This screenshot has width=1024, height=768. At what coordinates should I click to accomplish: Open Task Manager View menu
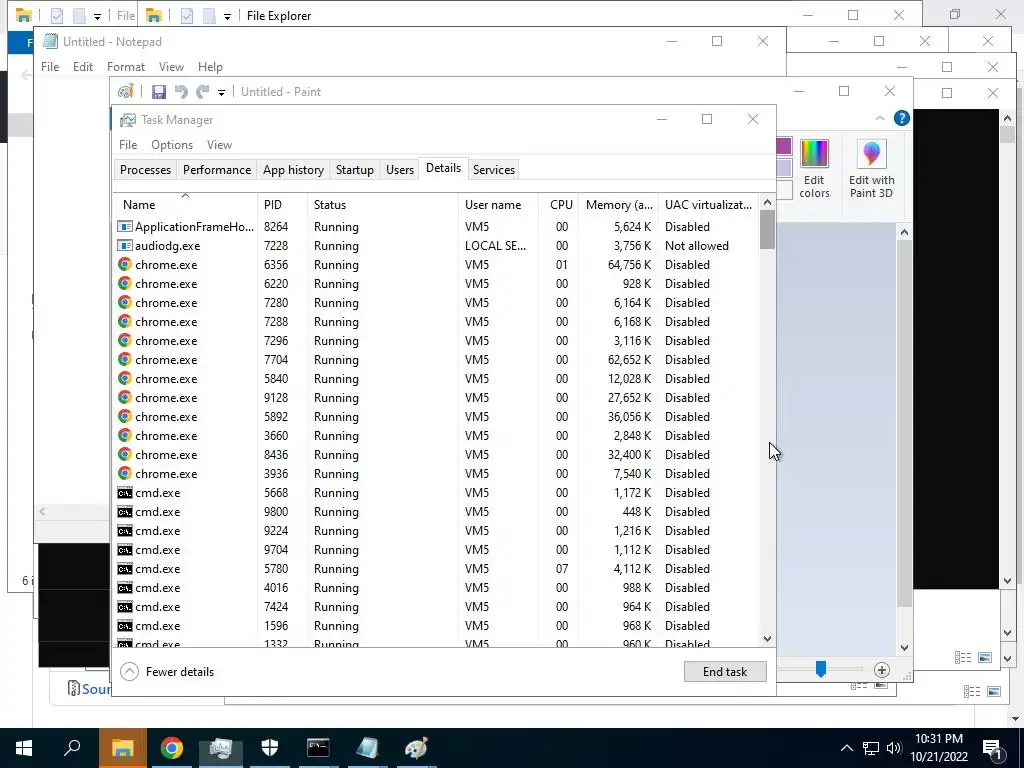[219, 145]
